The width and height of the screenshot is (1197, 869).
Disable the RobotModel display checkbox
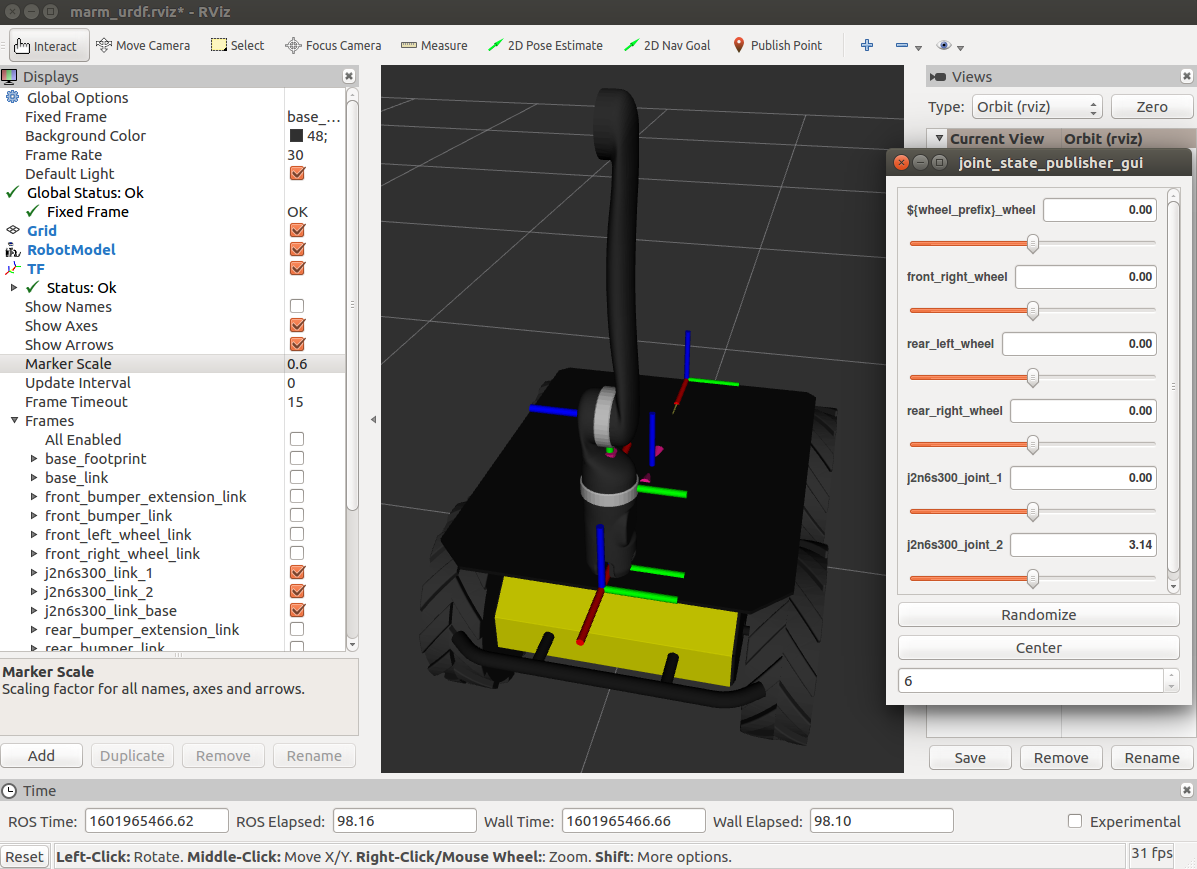(x=298, y=249)
